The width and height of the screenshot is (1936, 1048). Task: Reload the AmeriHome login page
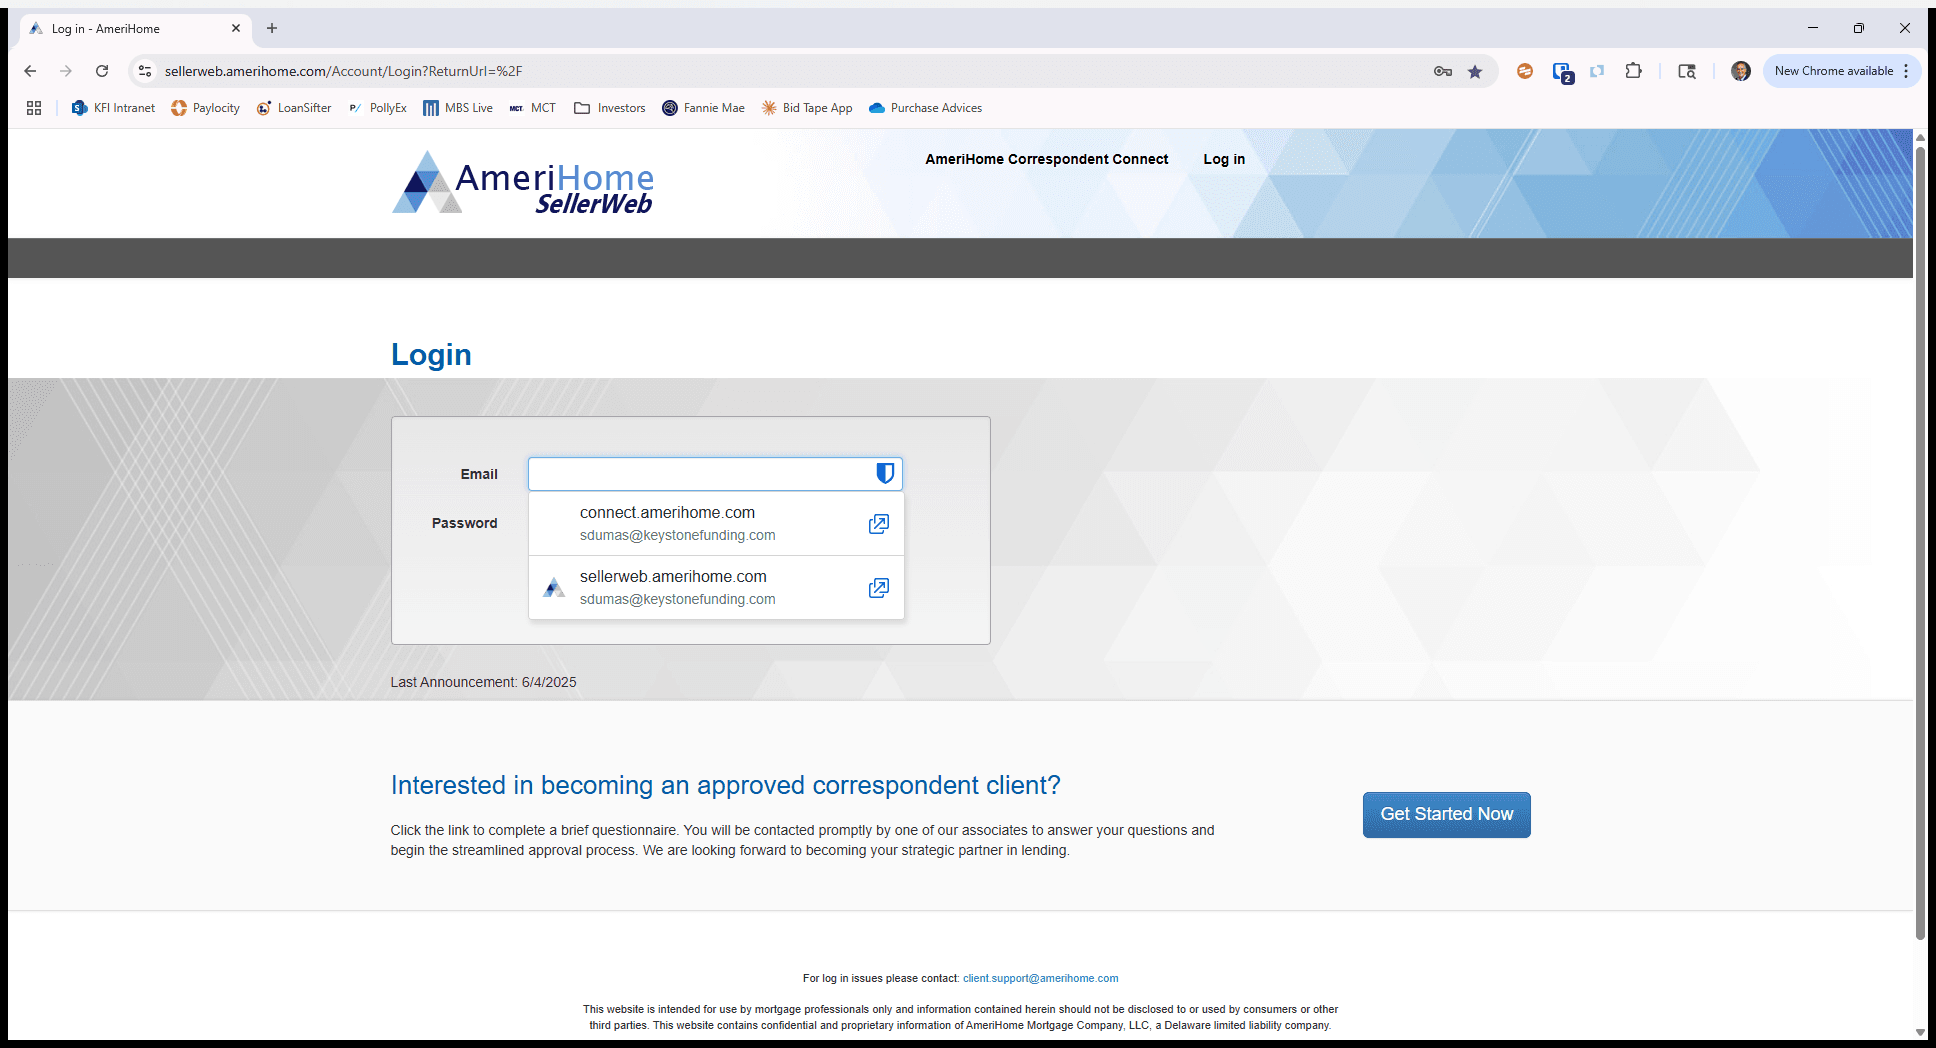pyautogui.click(x=102, y=71)
